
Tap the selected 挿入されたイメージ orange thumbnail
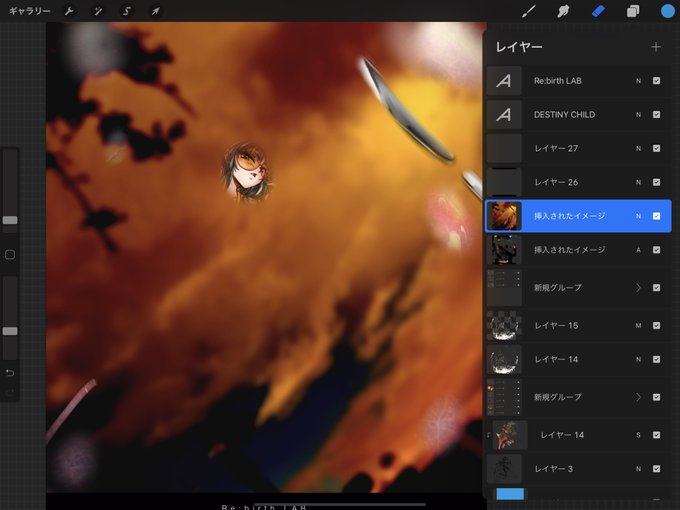click(504, 216)
